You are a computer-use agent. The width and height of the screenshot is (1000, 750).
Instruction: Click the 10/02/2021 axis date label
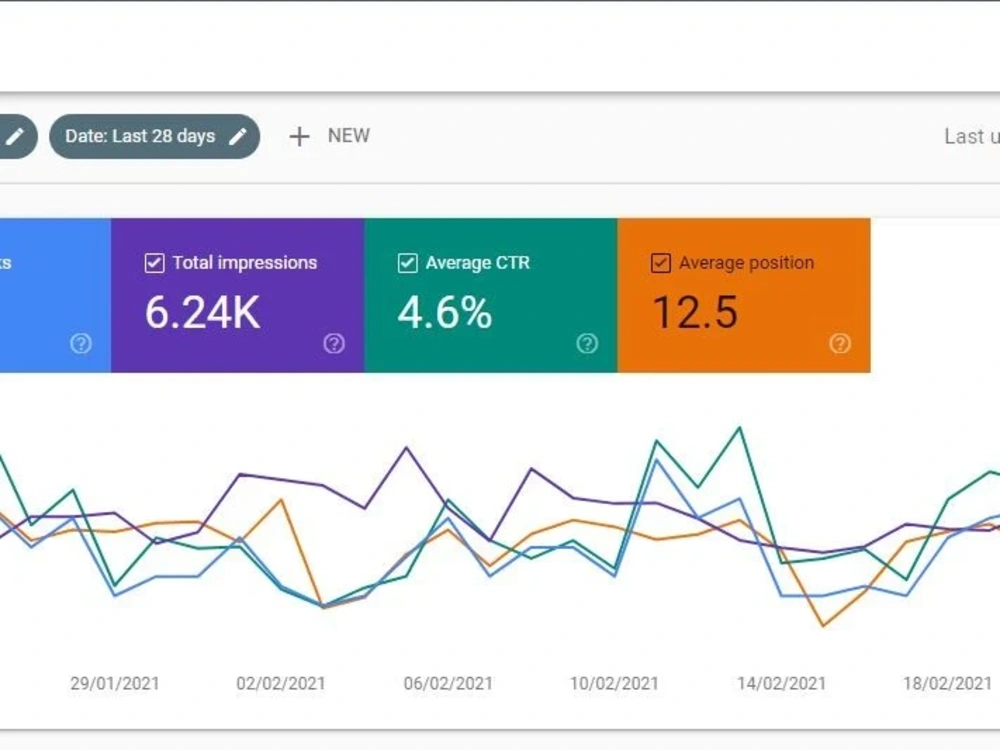coord(614,684)
